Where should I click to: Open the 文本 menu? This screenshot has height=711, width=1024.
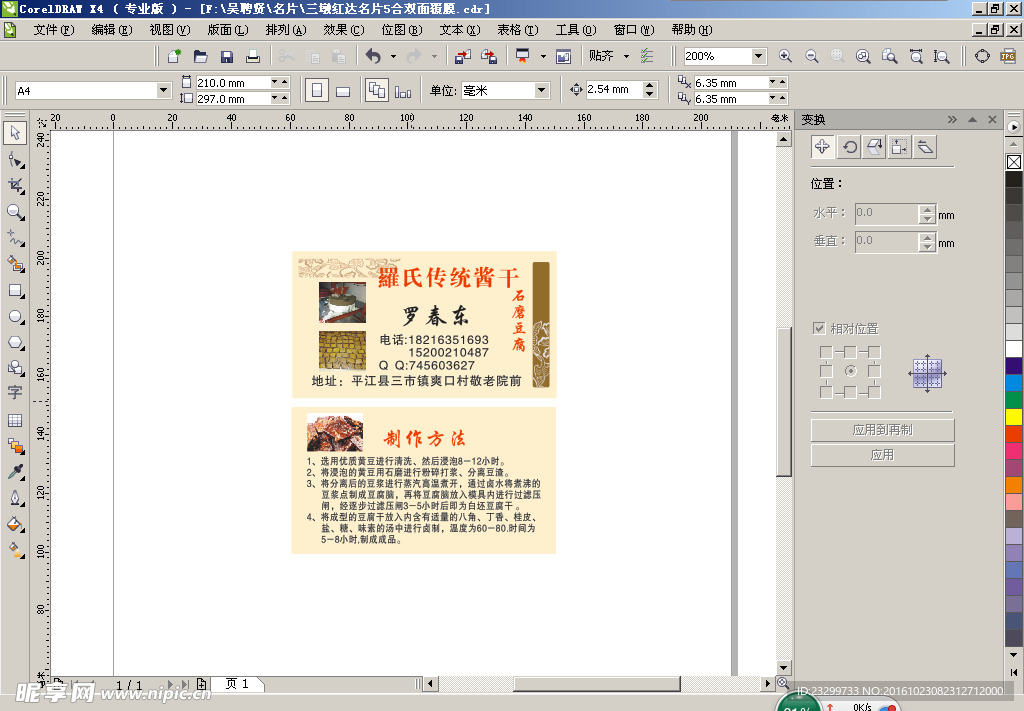[458, 30]
